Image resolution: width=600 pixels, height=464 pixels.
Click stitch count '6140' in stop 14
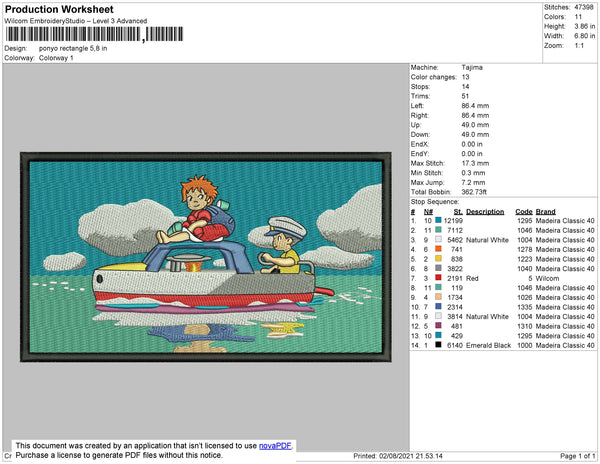click(x=455, y=345)
